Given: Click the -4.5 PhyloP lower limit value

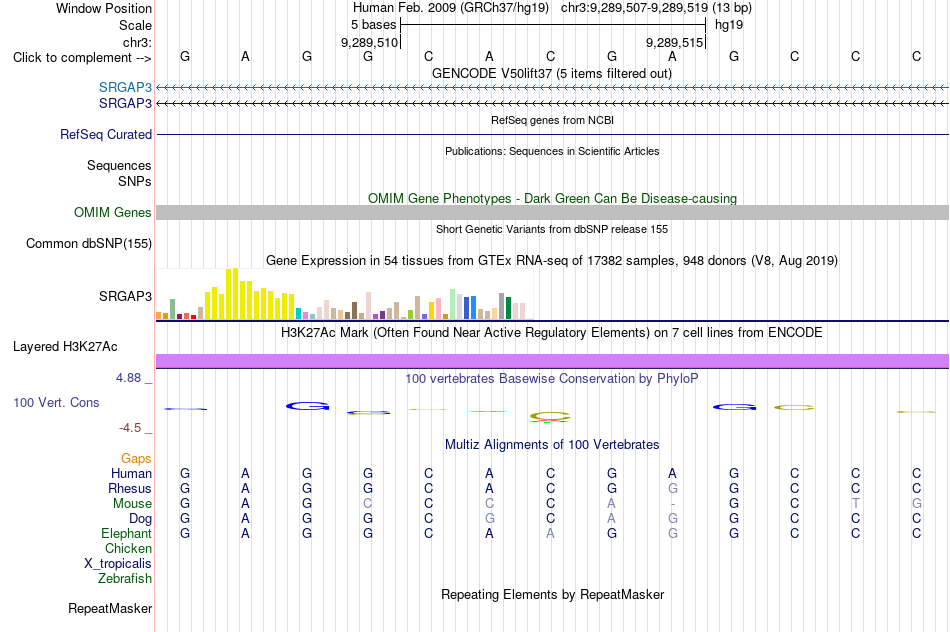Looking at the screenshot, I should [130, 428].
